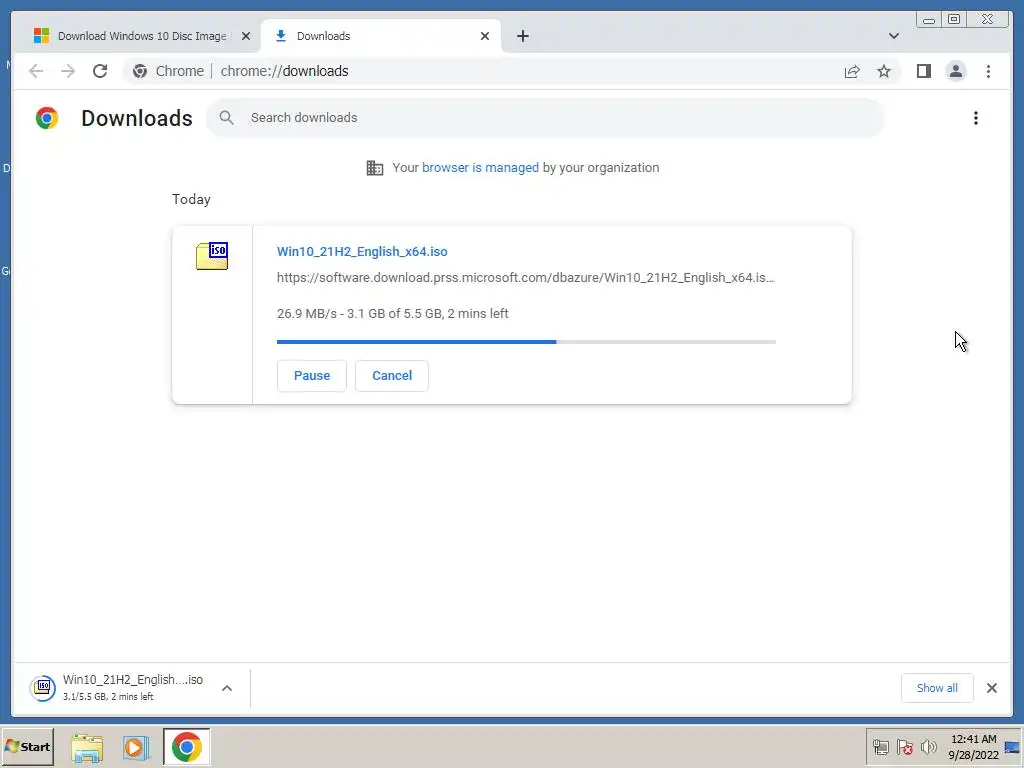Click the managed organization building icon
This screenshot has width=1024, height=768.
pos(375,168)
